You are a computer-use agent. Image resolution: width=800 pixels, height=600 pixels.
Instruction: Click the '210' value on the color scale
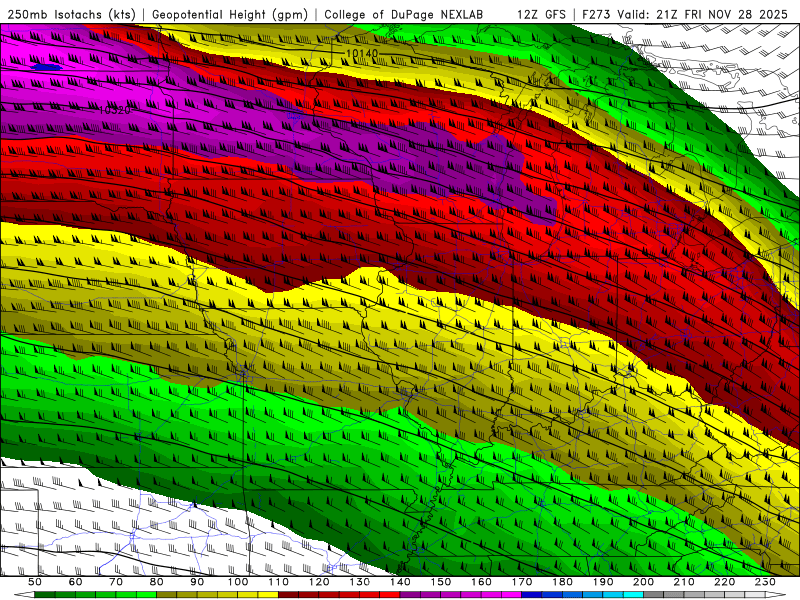(684, 582)
